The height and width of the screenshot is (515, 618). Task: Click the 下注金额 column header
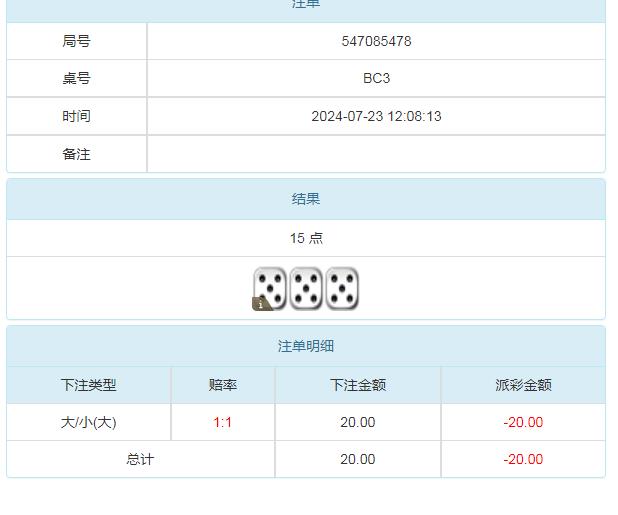coord(358,385)
